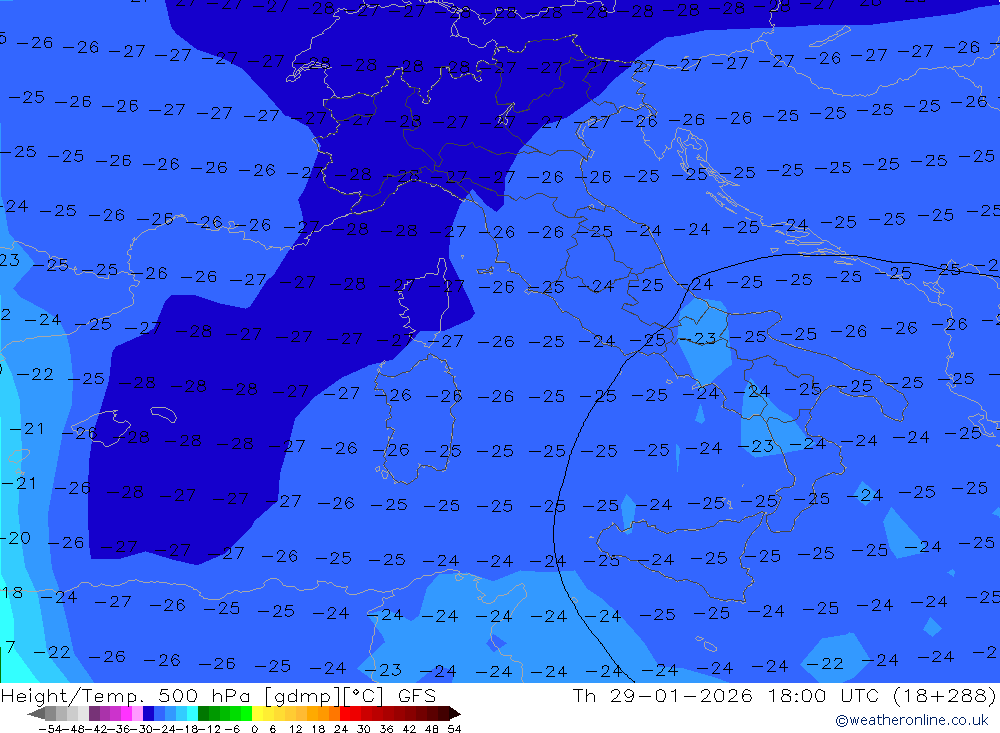This screenshot has width=1000, height=733.
Task: Click the gray left arrow end of the legend
Action: coord(36,714)
